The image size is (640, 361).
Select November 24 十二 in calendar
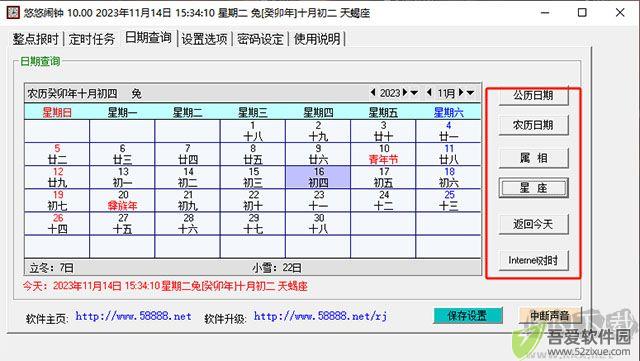(383, 201)
